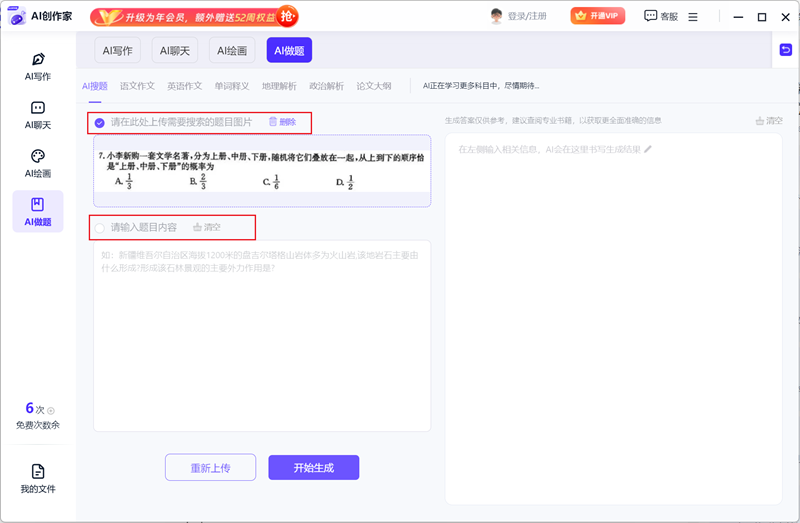Switch to the AI绘画 top tab

click(x=232, y=51)
